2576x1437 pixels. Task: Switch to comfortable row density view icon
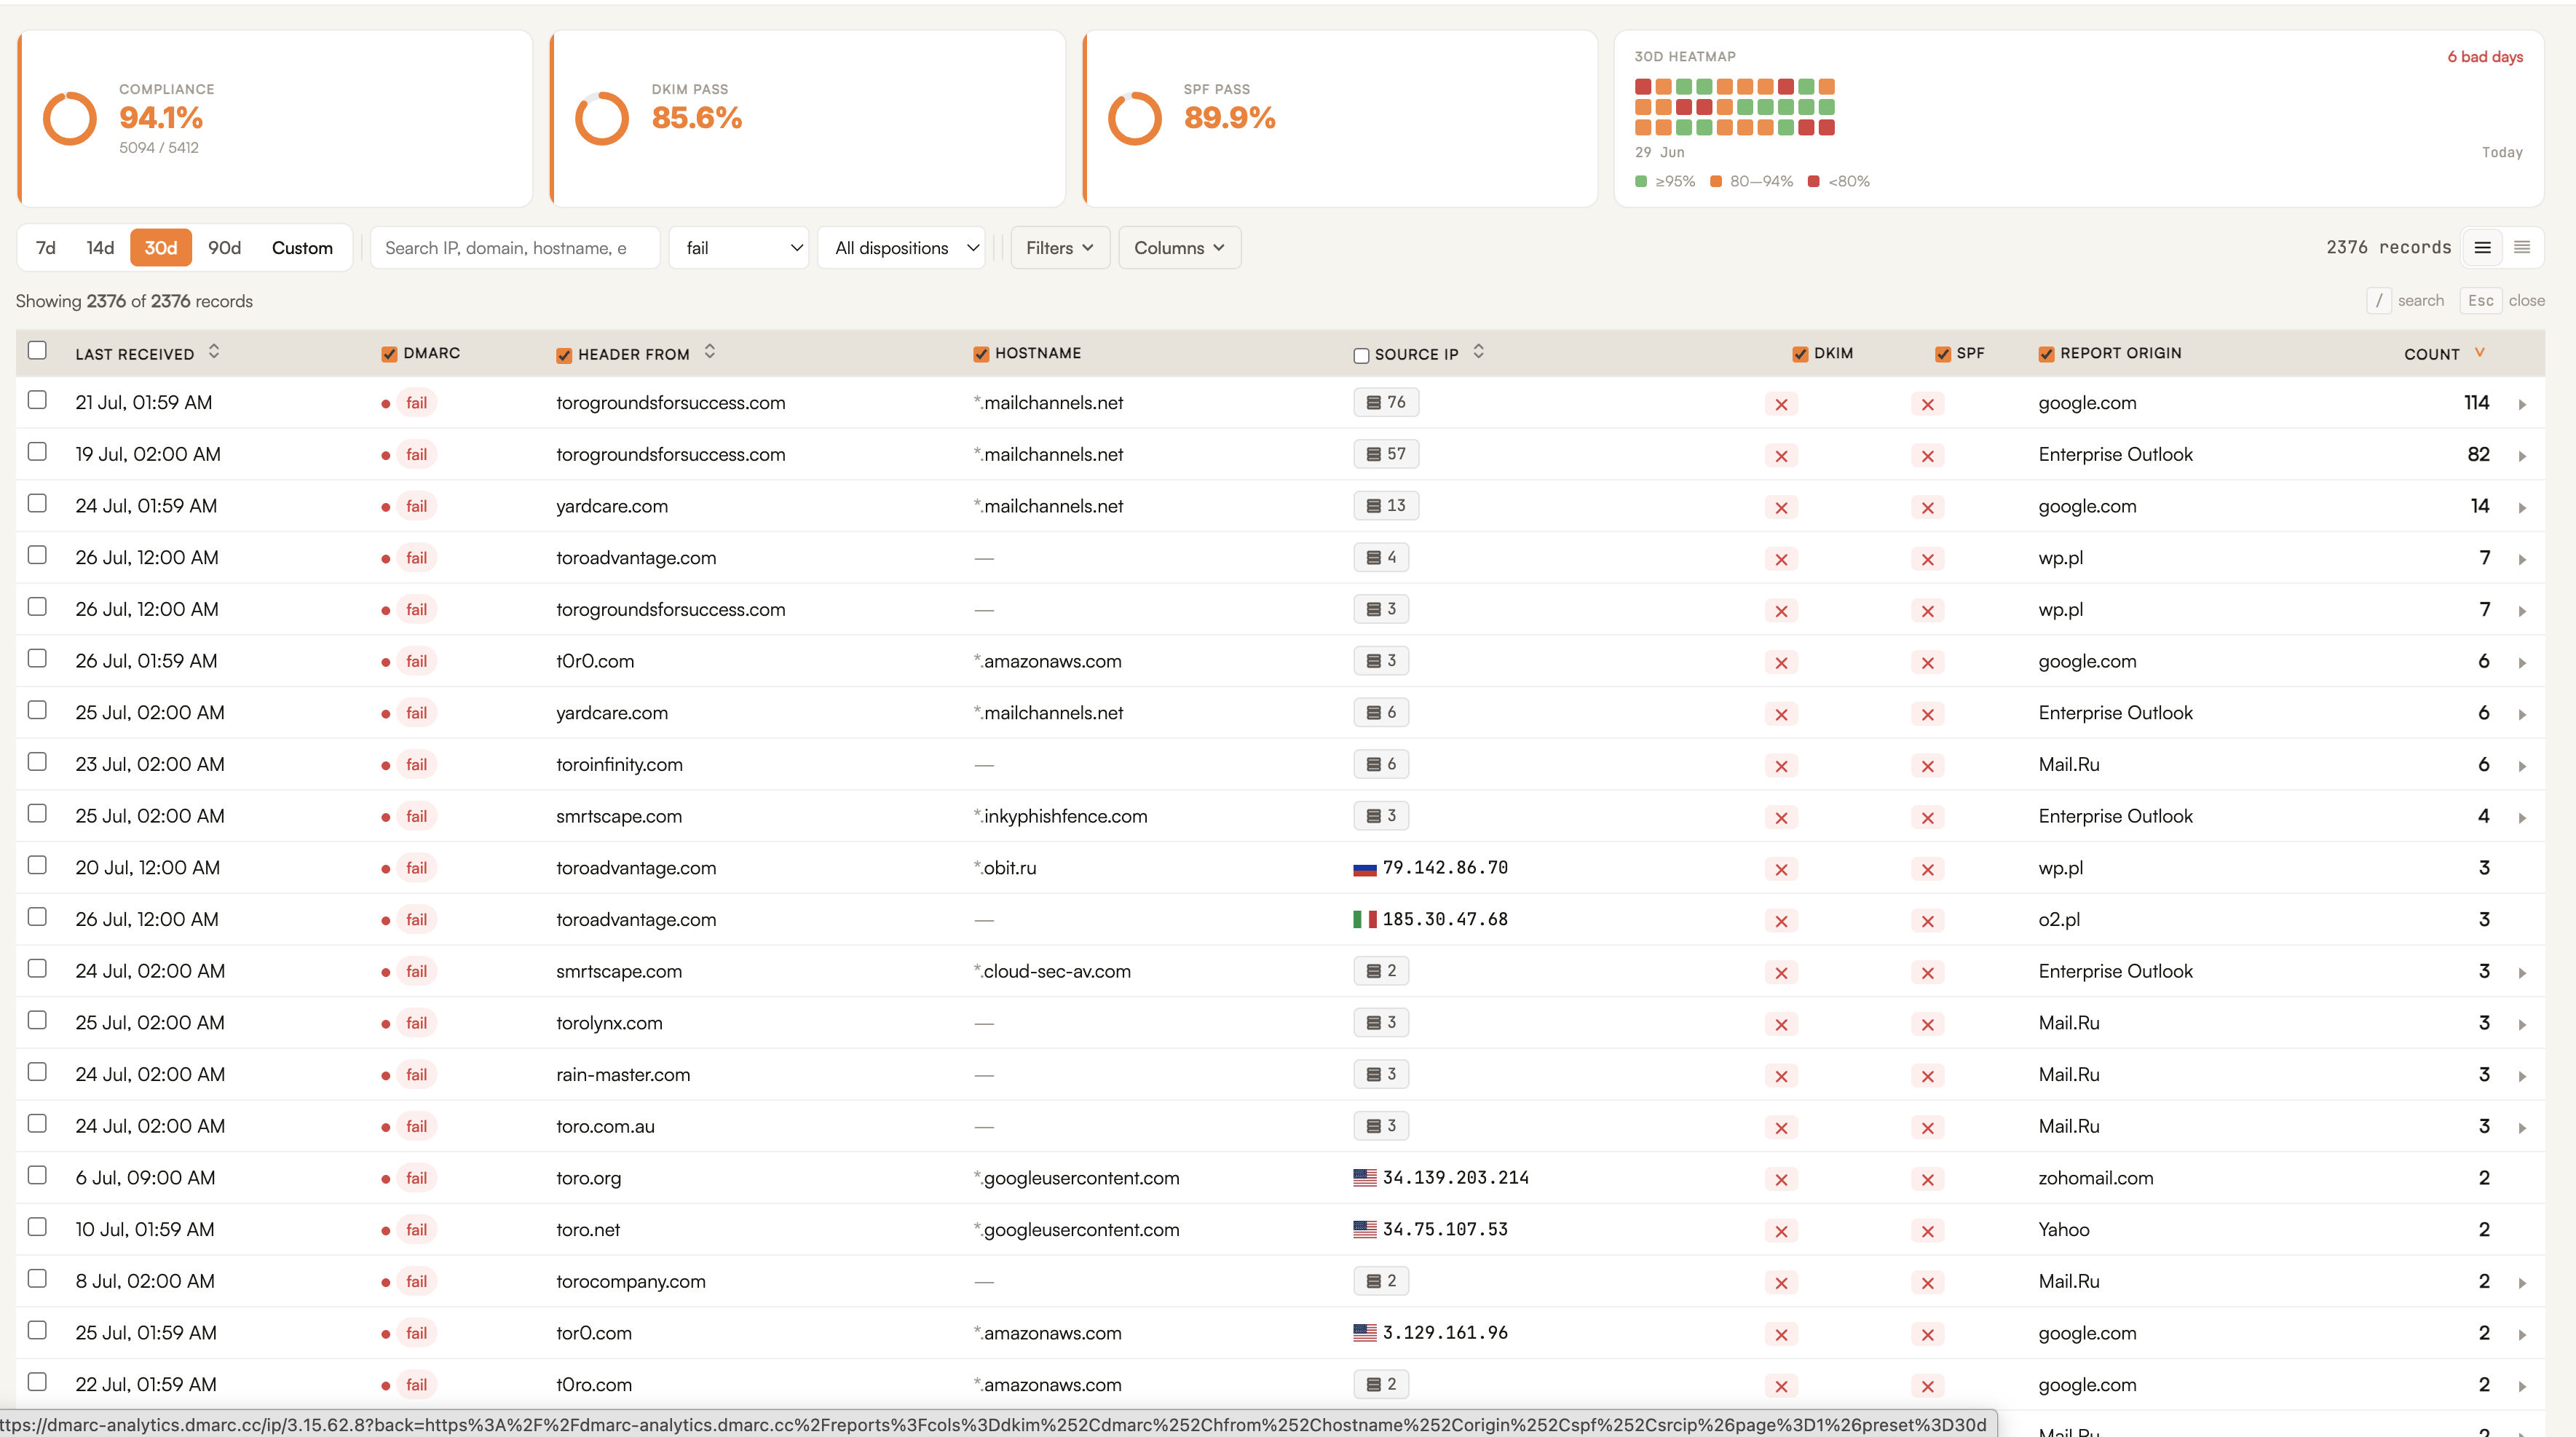[x=2482, y=248]
